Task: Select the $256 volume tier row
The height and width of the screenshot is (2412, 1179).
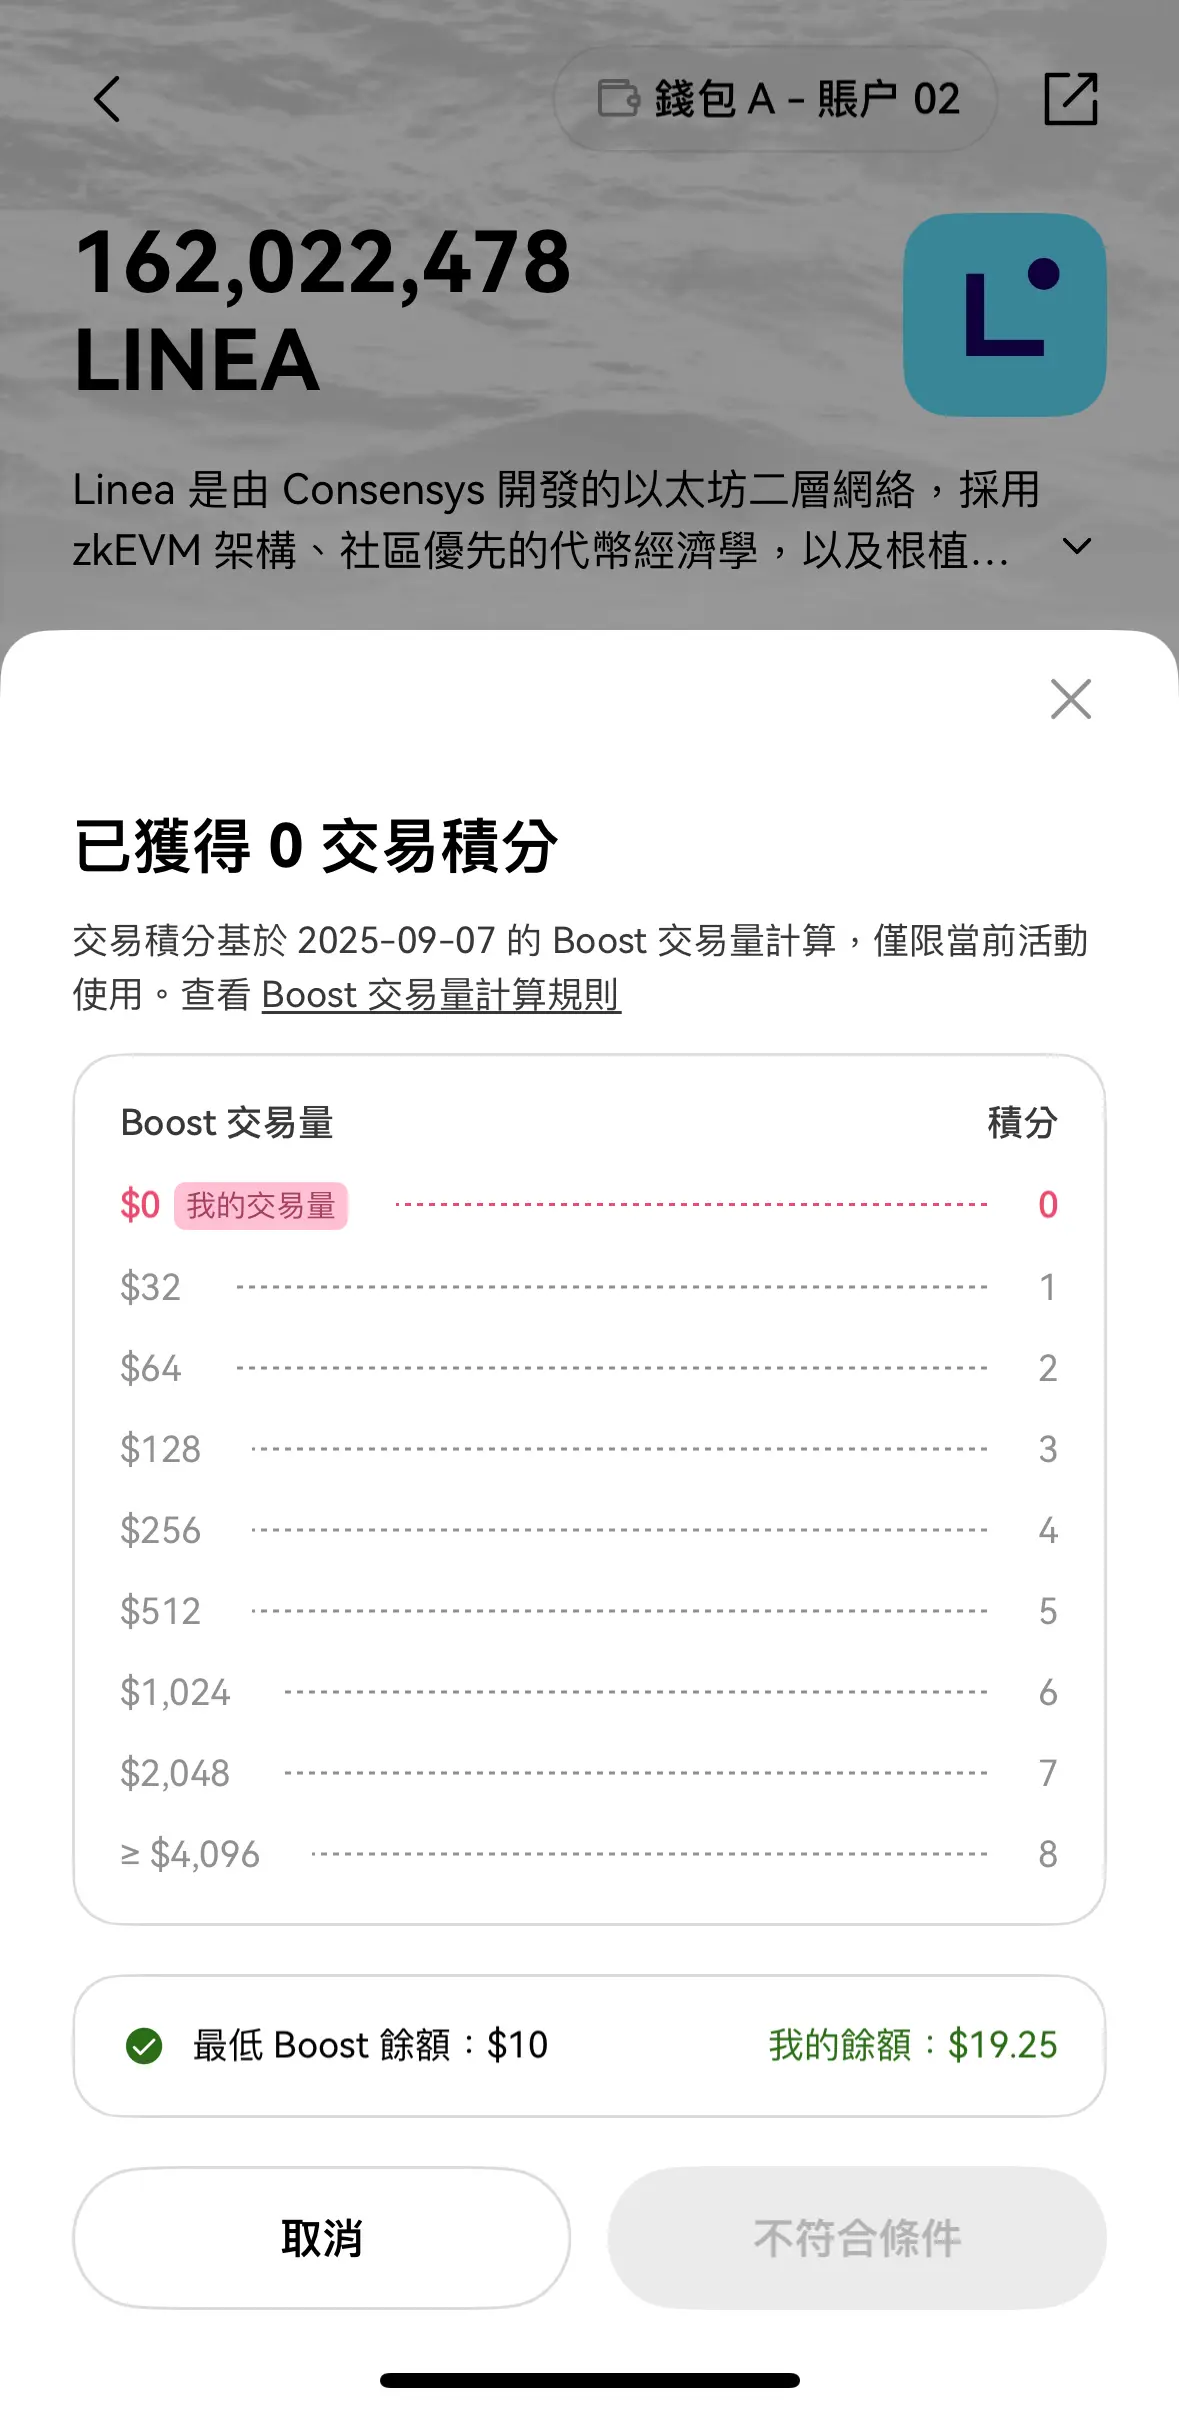Action: 589,1530
